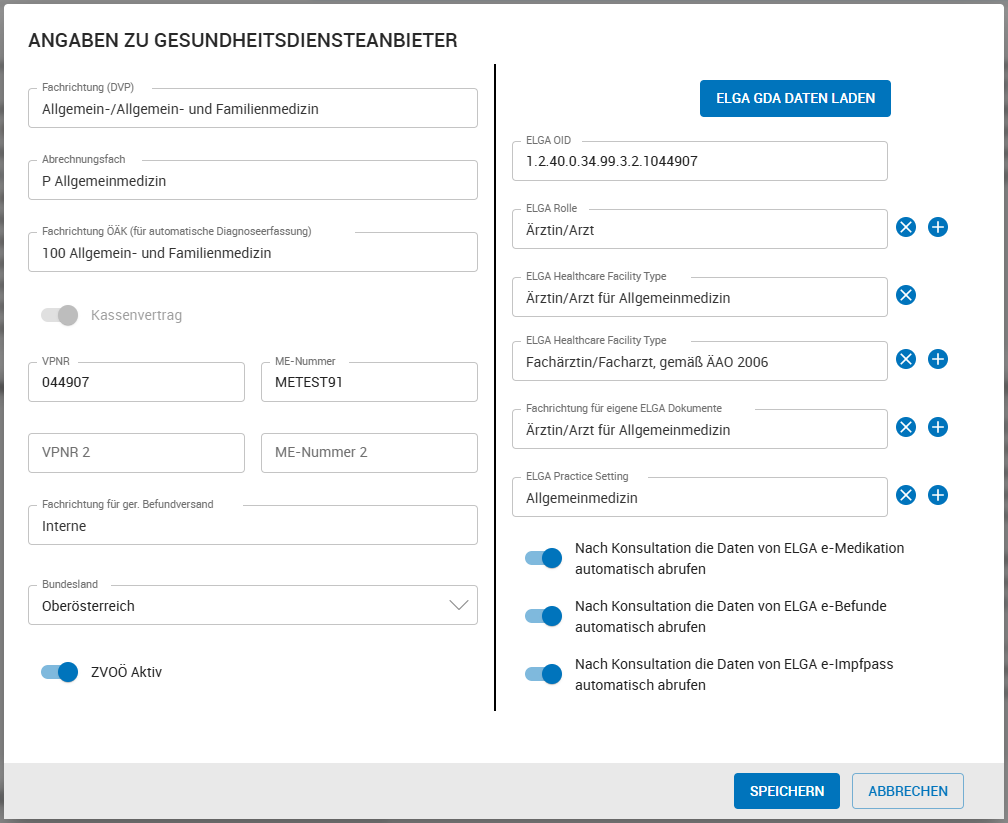This screenshot has width=1008, height=823.
Task: Remove ELGA Practice Setting Allgemeinmedizin
Action: 906,495
